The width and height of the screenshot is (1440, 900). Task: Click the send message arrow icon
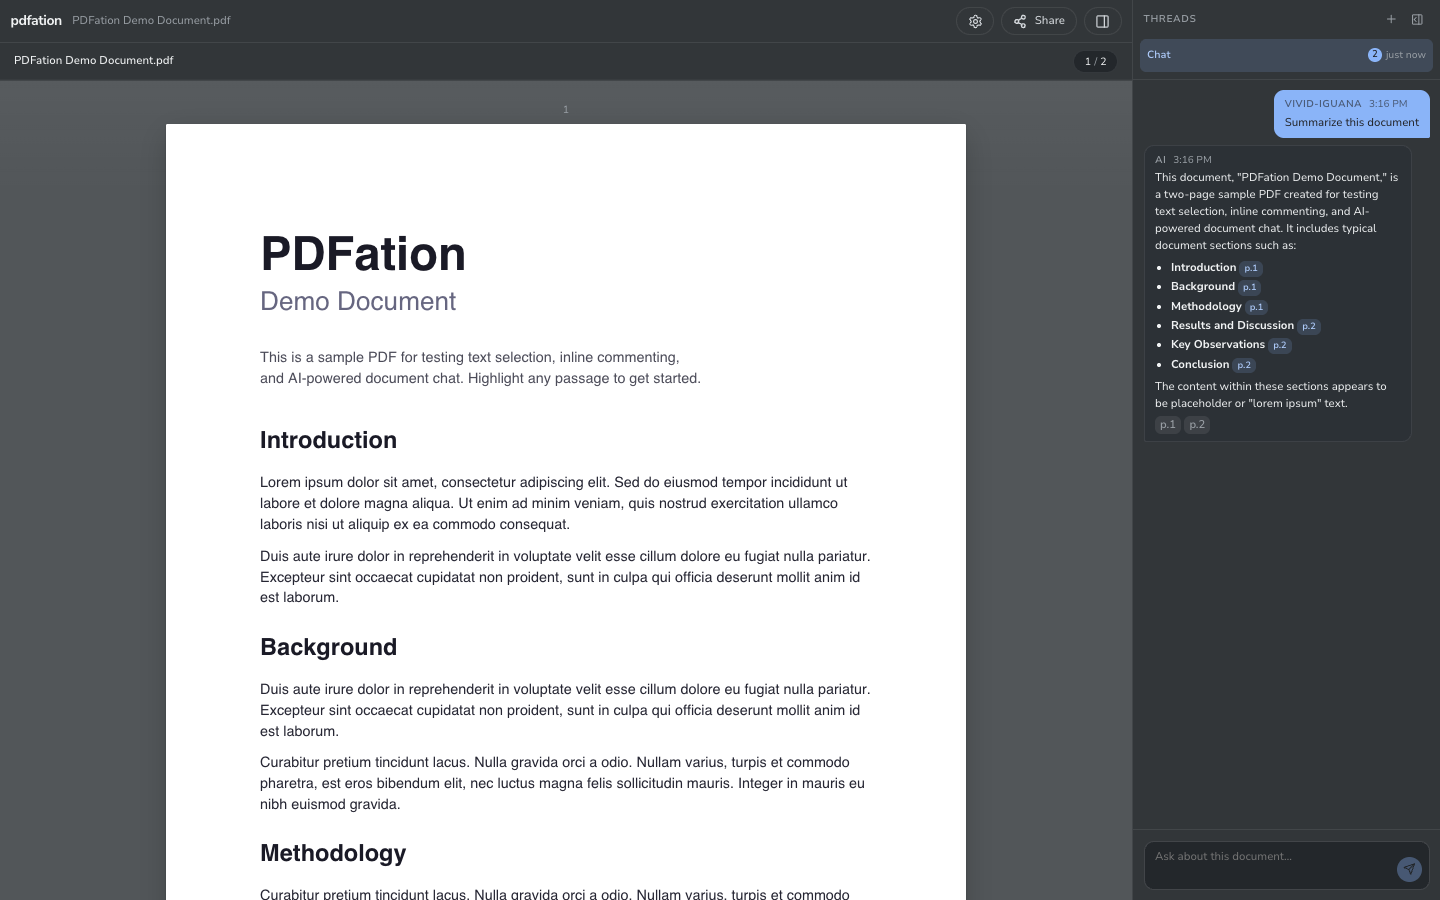1409,869
